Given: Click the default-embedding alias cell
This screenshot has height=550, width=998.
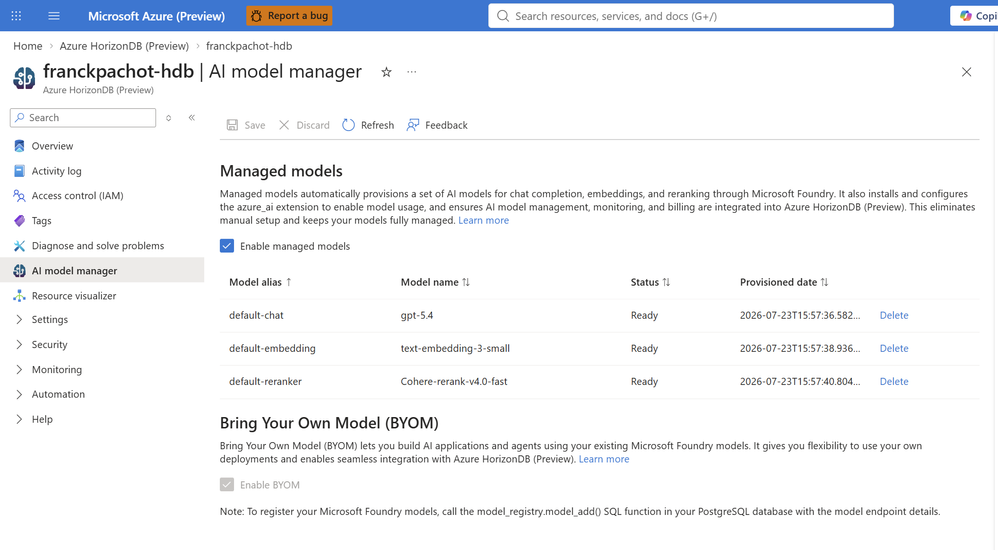Looking at the screenshot, I should (x=272, y=348).
